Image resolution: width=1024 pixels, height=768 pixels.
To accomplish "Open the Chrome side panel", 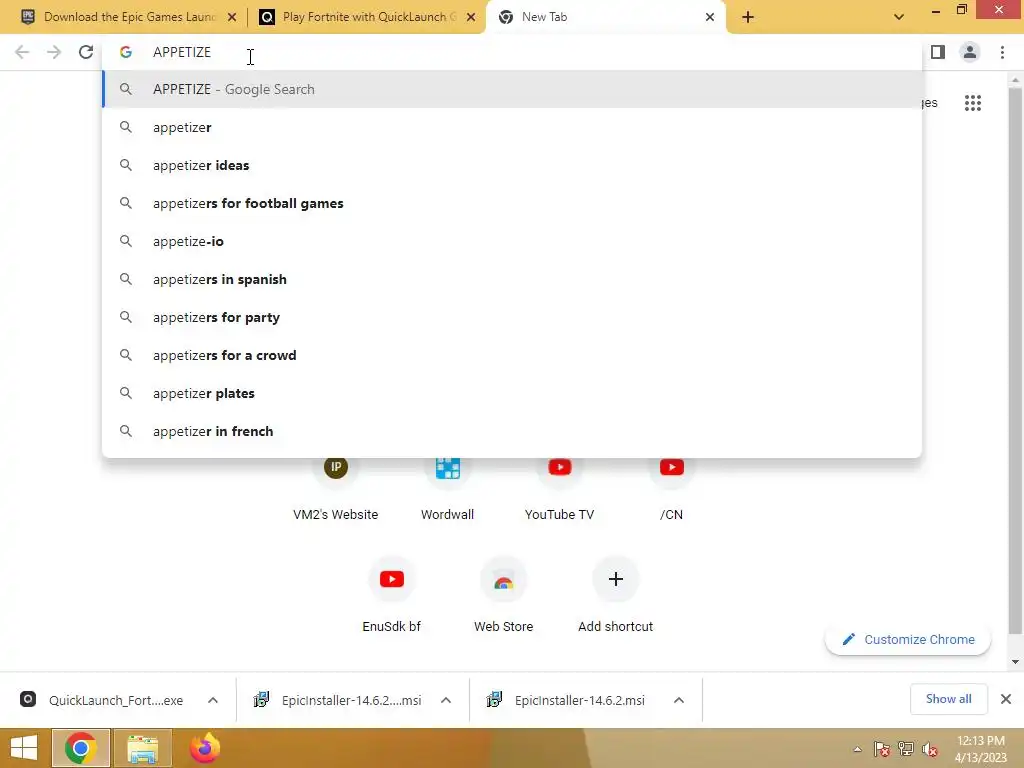I will coord(938,52).
